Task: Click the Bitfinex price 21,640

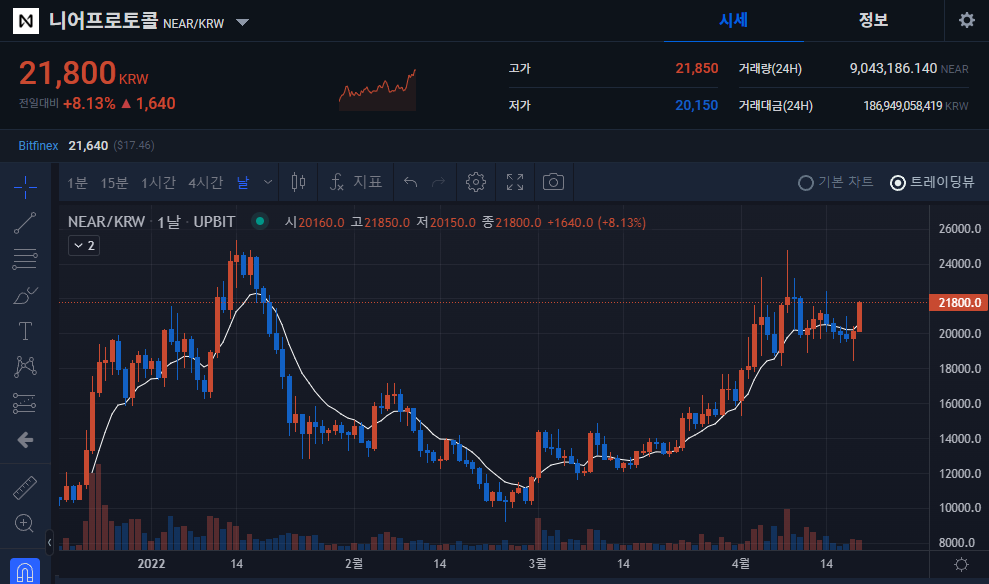Action: (x=88, y=146)
